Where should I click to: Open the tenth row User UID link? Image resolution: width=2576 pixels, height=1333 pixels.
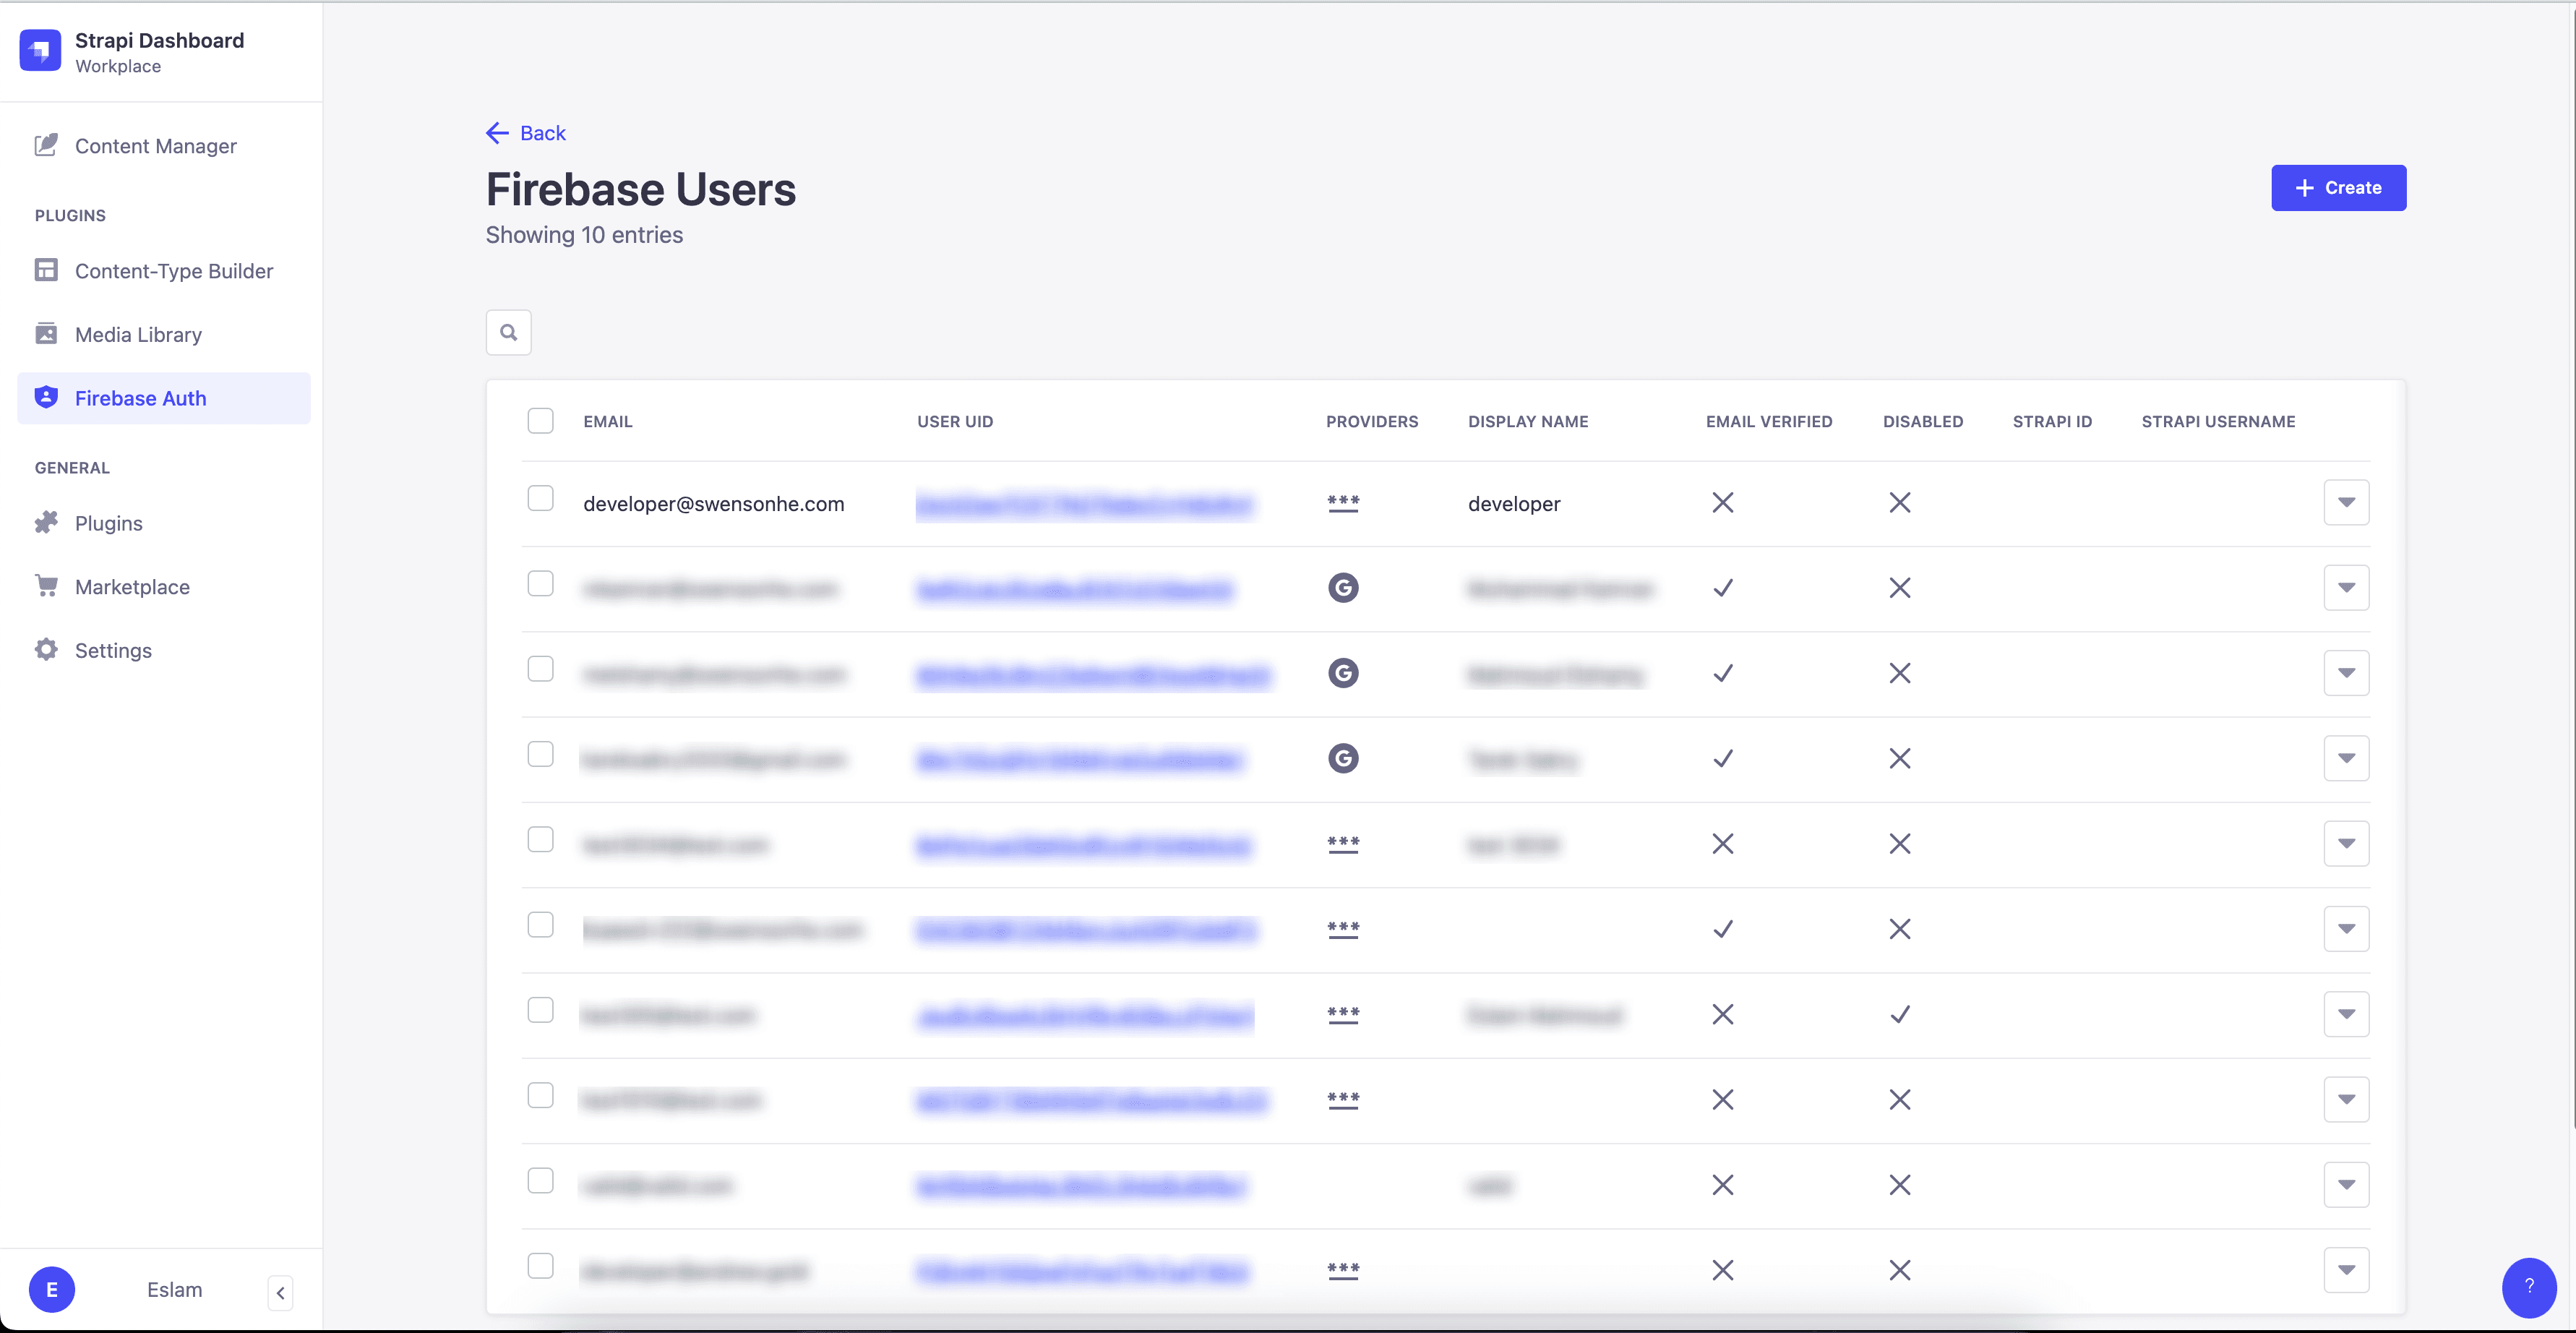point(1082,1272)
